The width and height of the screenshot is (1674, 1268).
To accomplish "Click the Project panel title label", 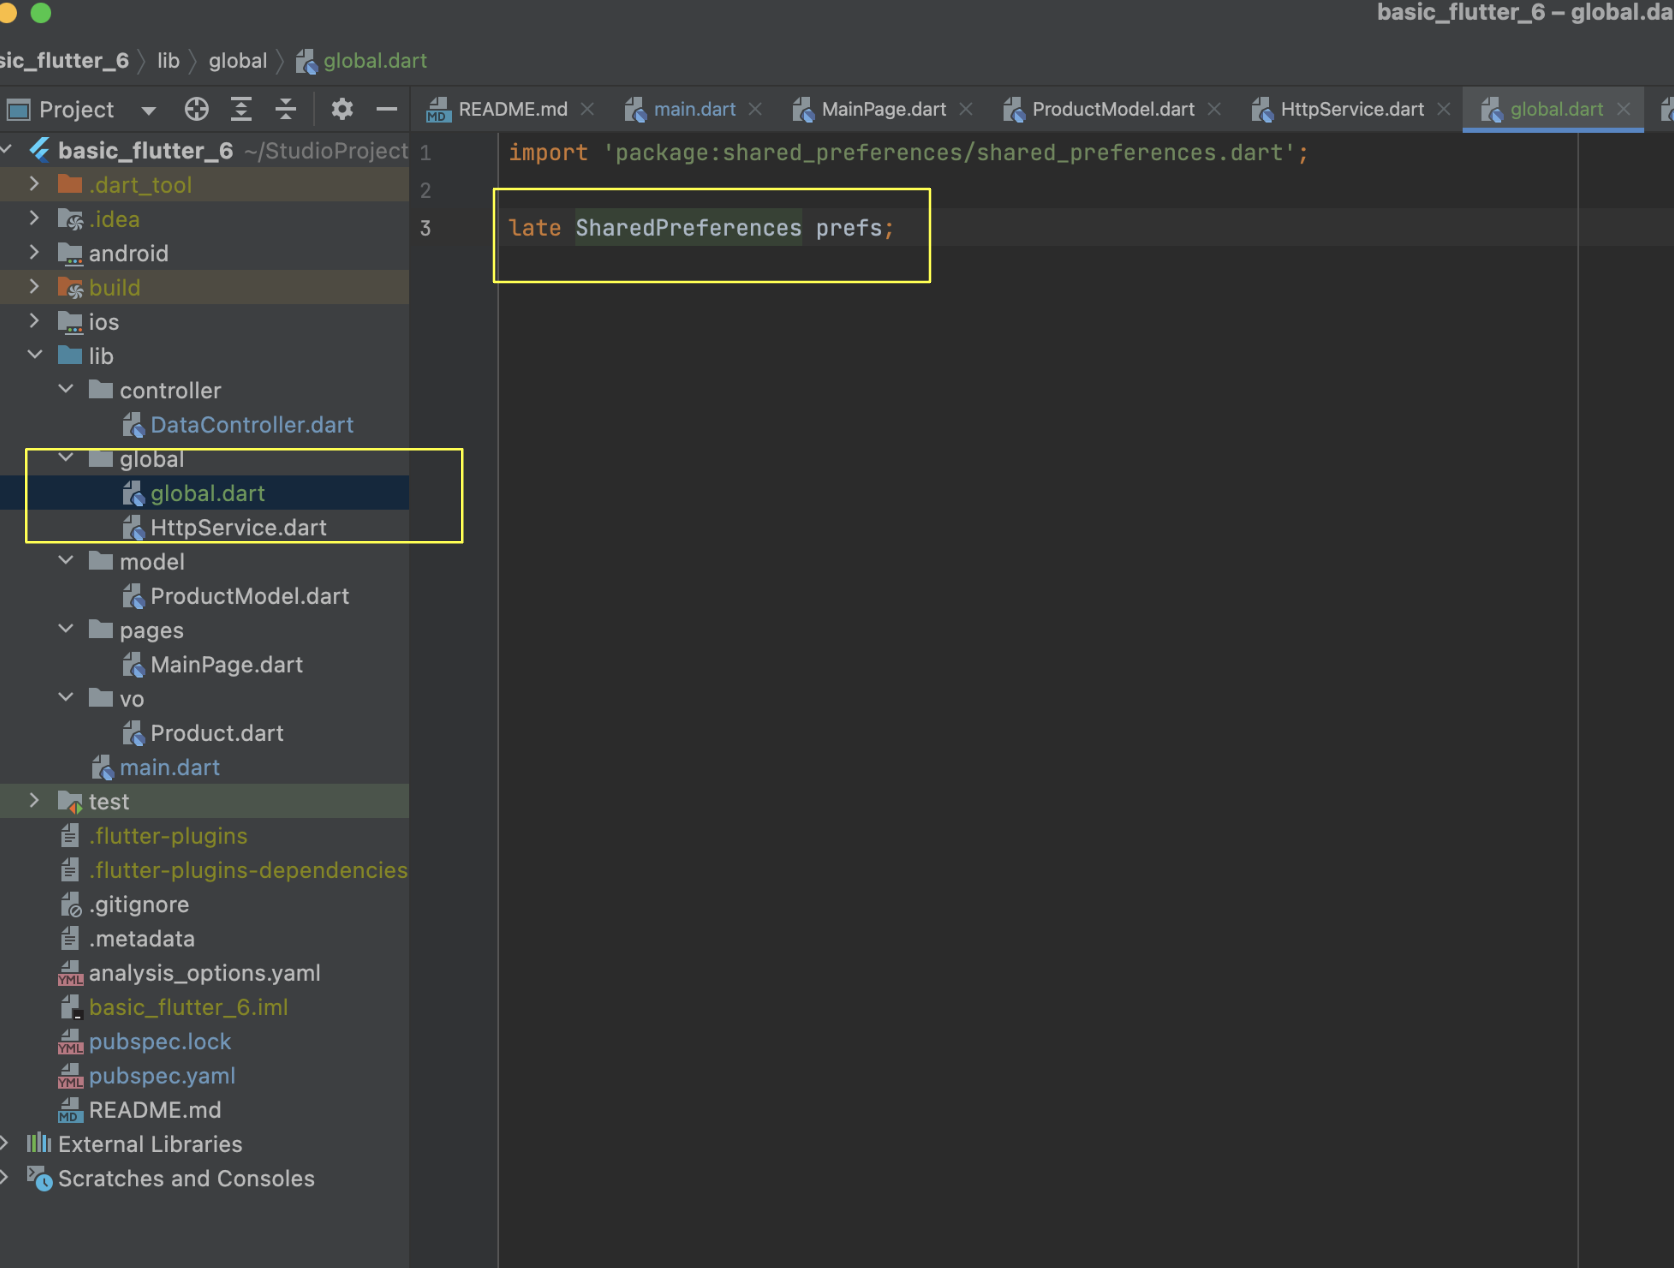I will click(x=76, y=109).
